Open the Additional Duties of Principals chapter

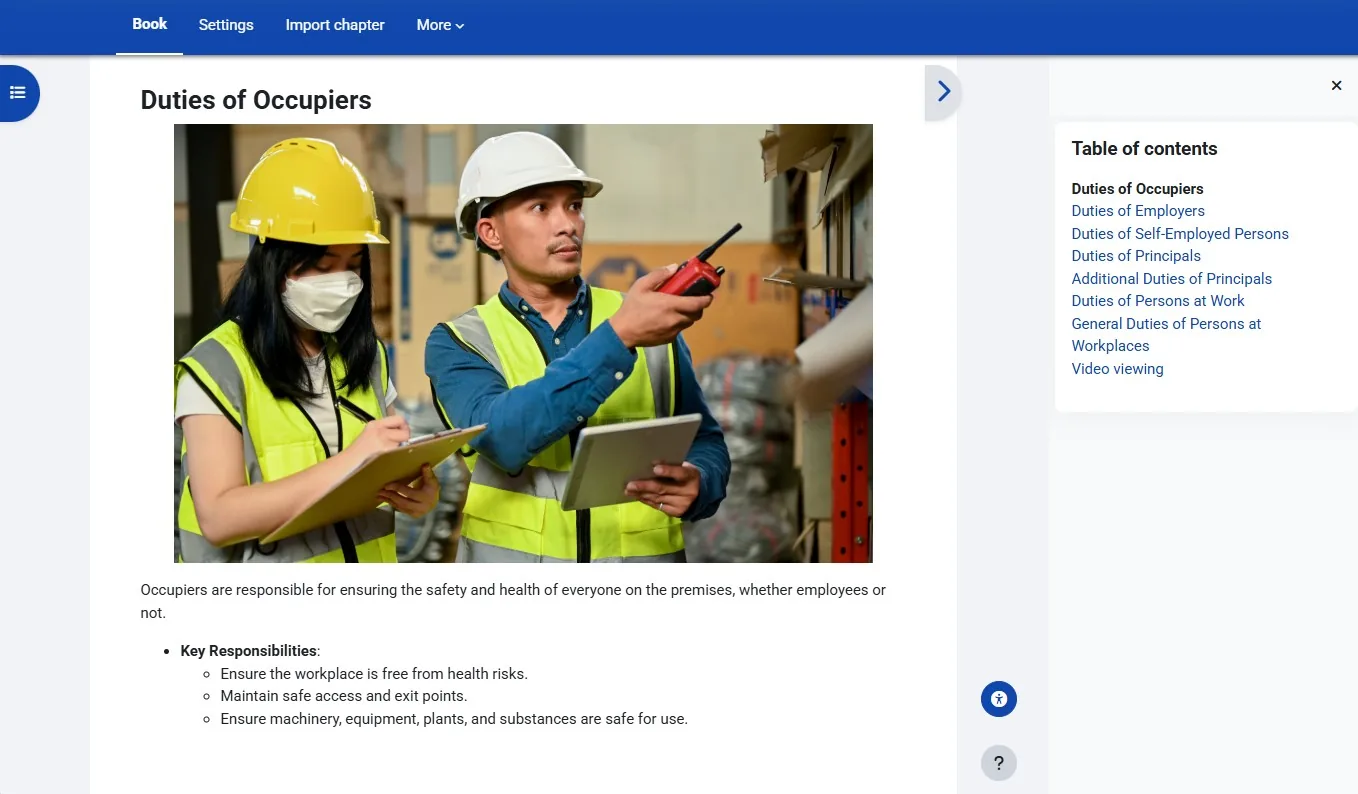click(x=1172, y=278)
